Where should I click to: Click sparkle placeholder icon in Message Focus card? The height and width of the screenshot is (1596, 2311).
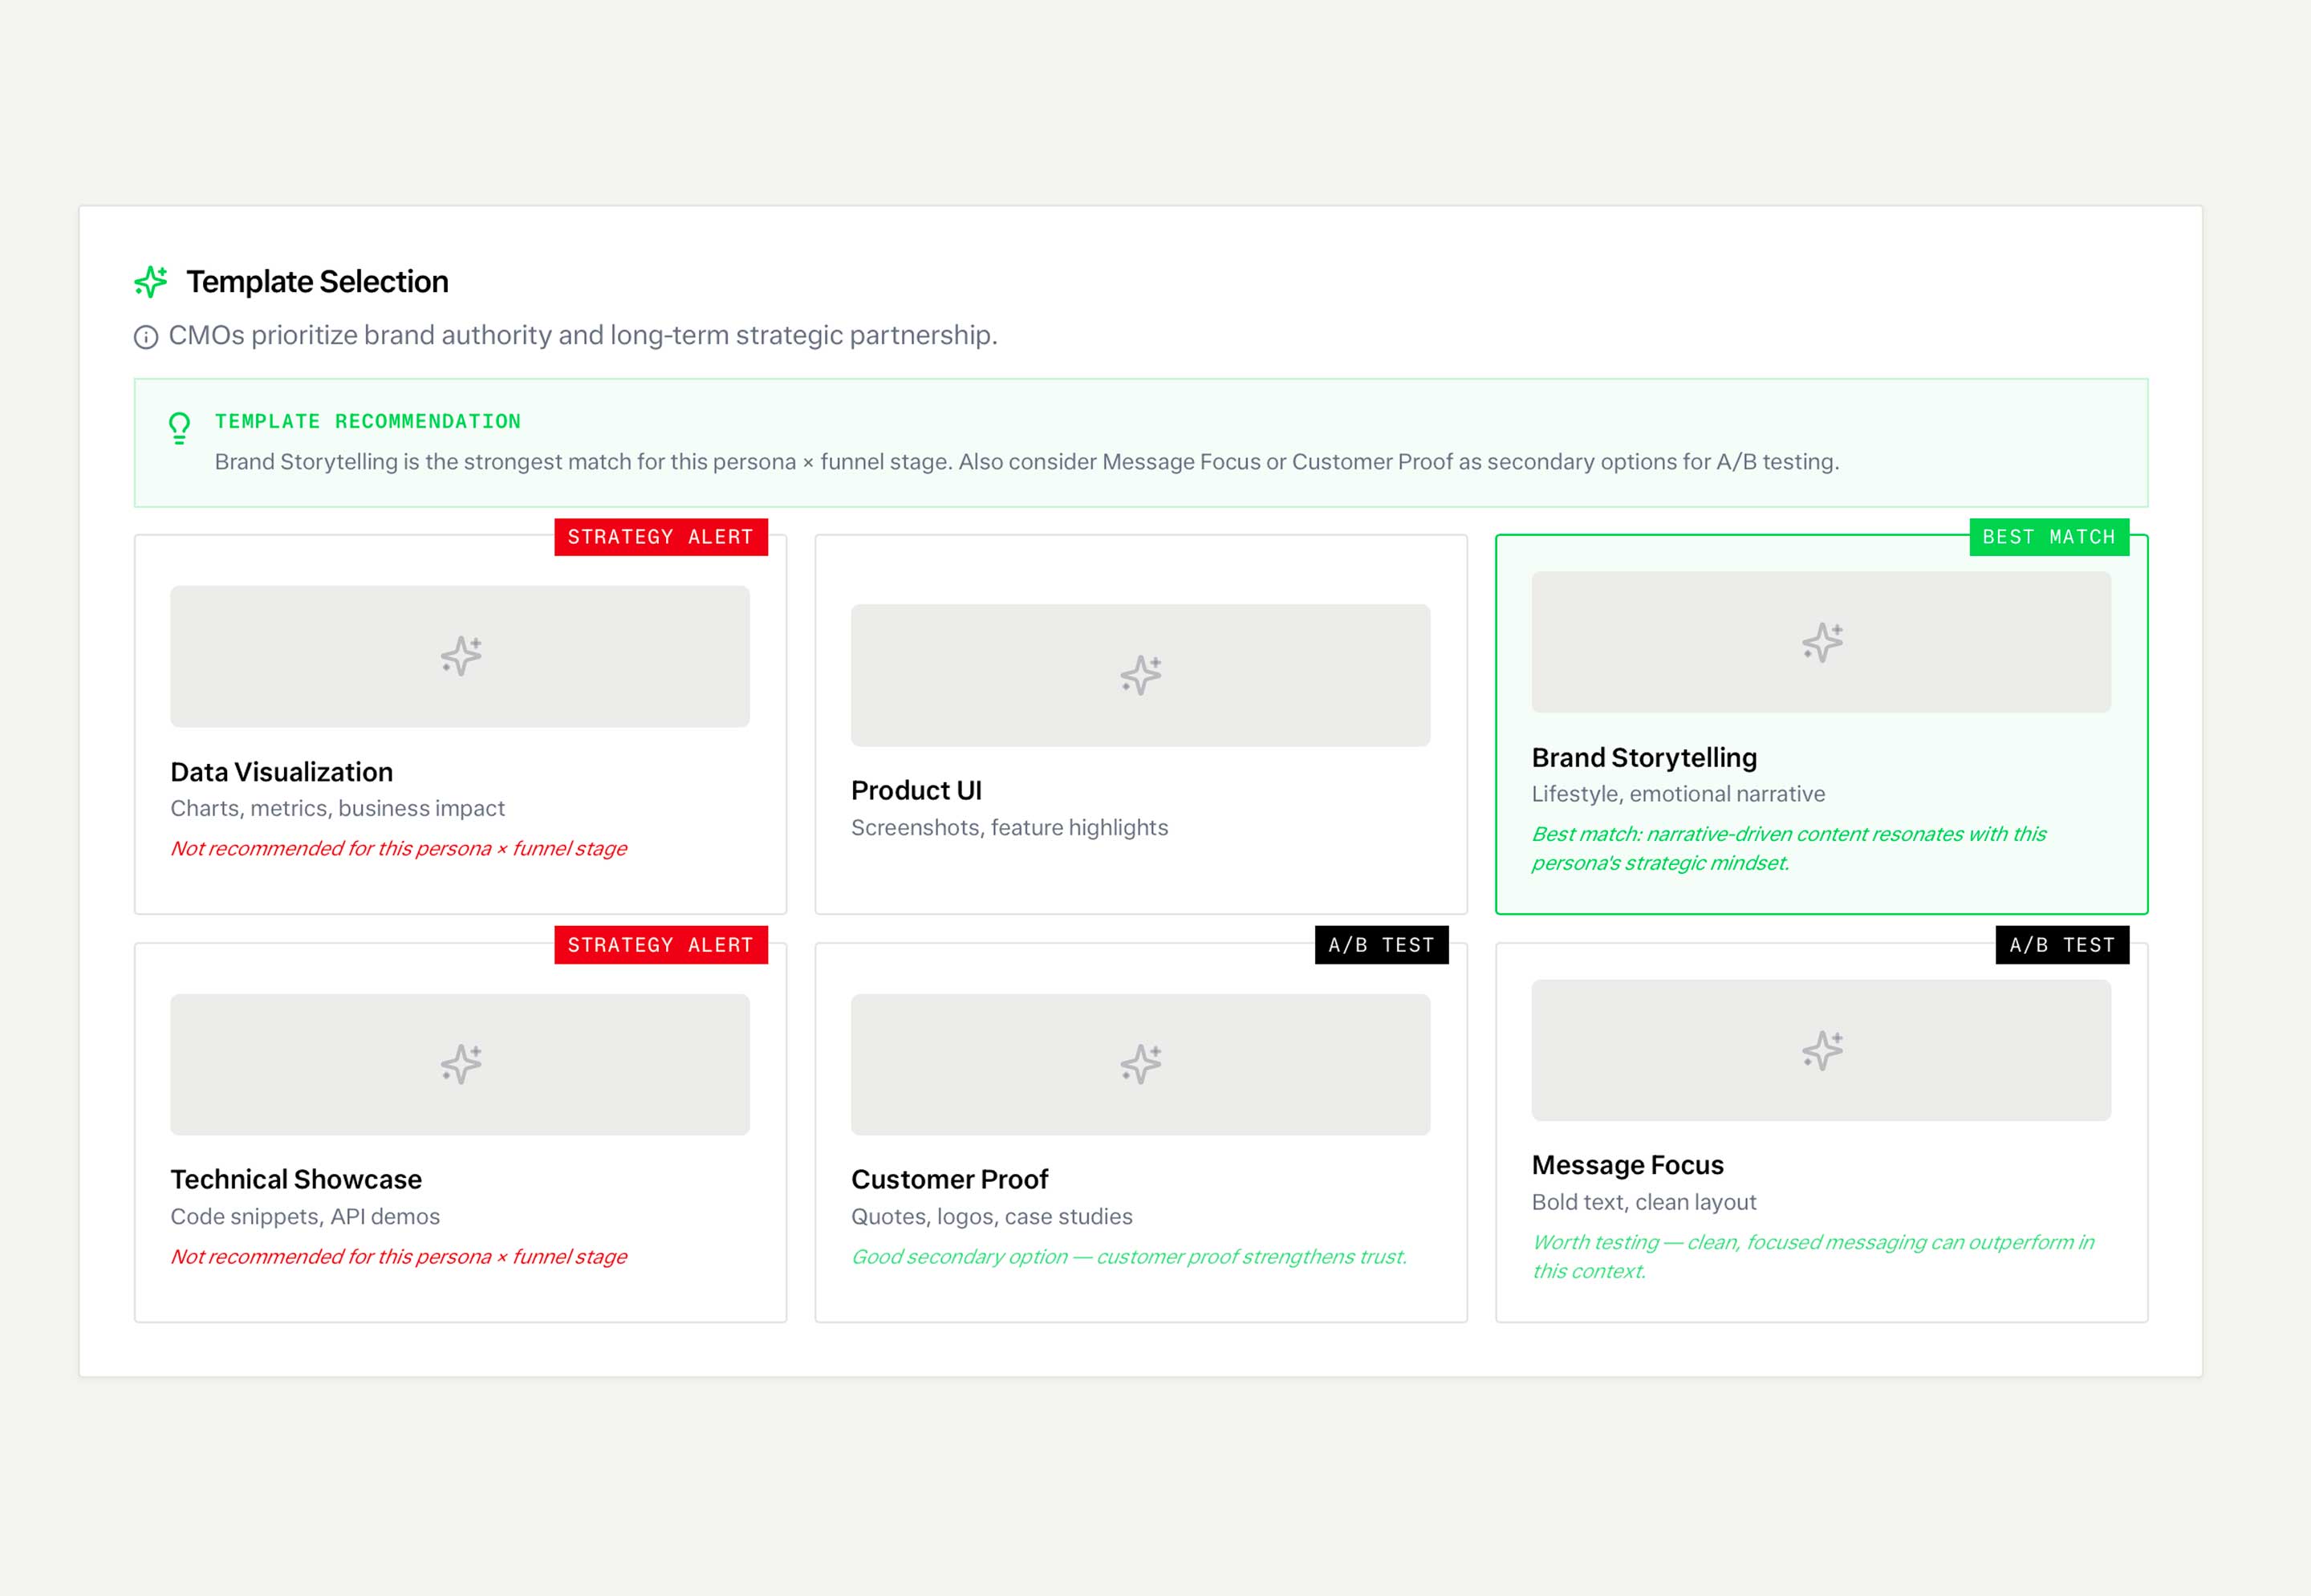[x=1822, y=1050]
